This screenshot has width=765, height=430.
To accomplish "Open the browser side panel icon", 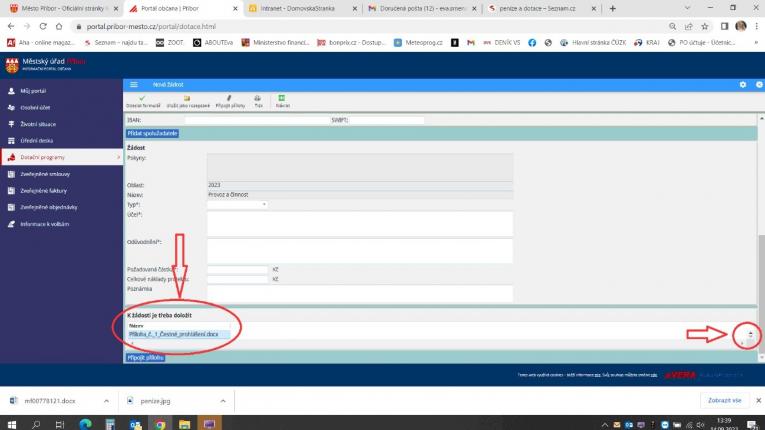I will click(725, 26).
